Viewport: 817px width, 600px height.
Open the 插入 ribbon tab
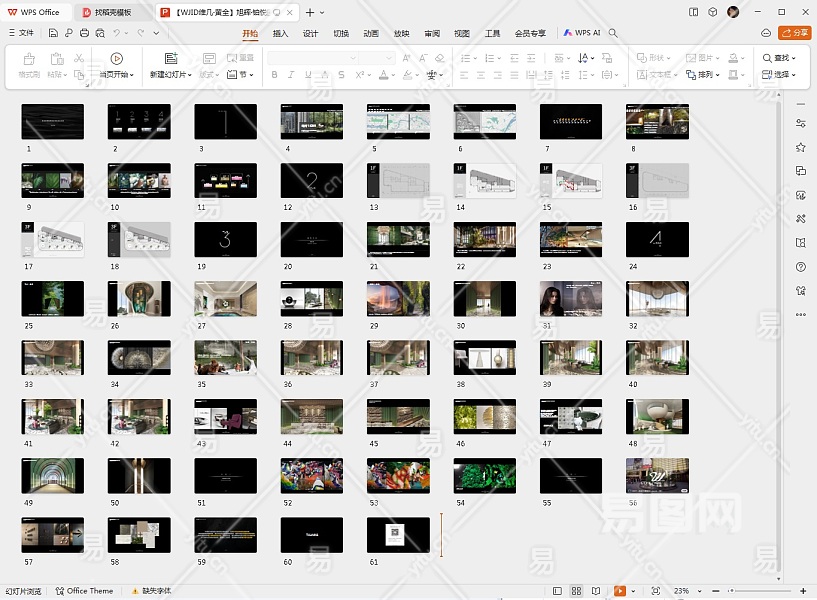click(x=280, y=33)
